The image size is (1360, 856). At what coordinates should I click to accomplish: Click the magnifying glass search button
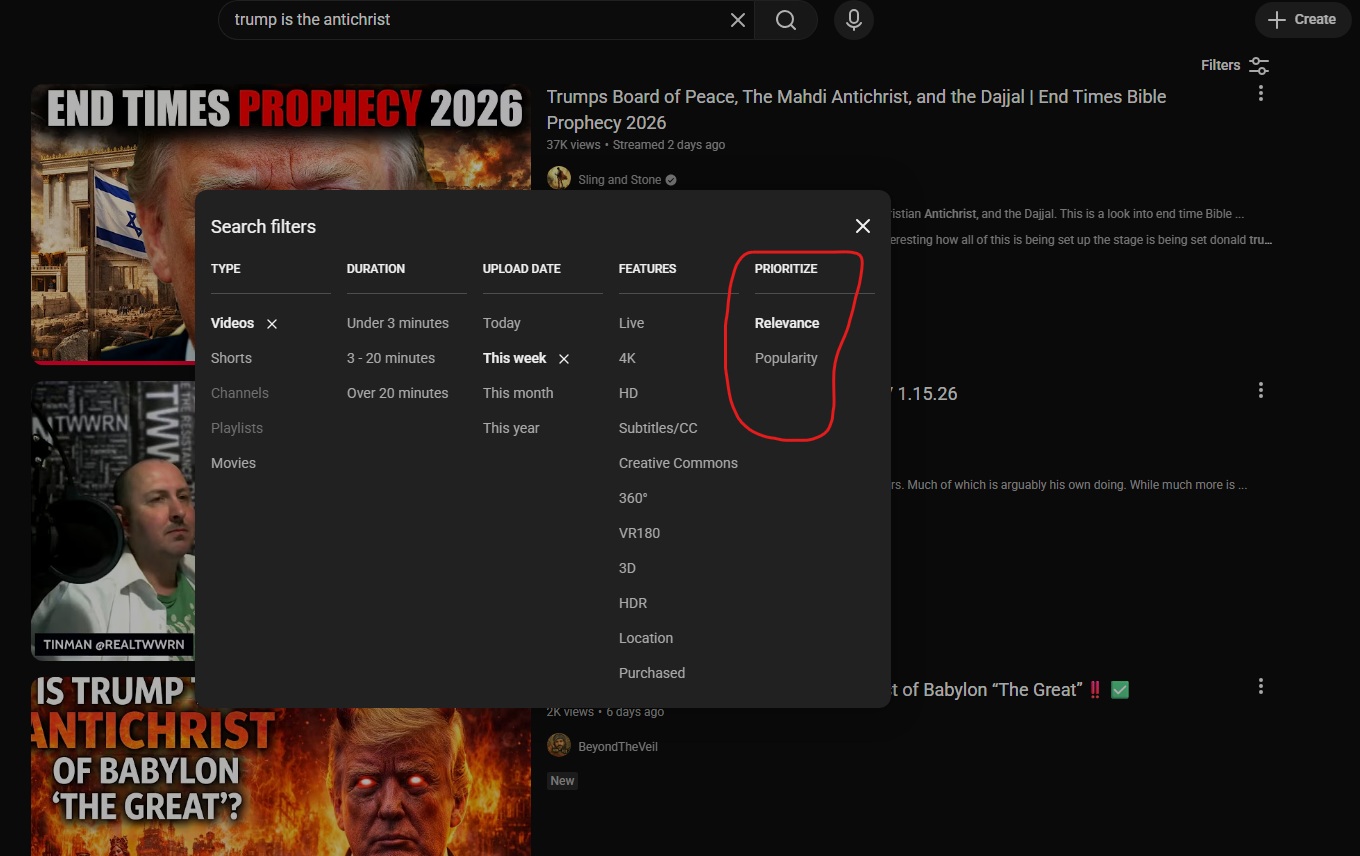click(786, 20)
